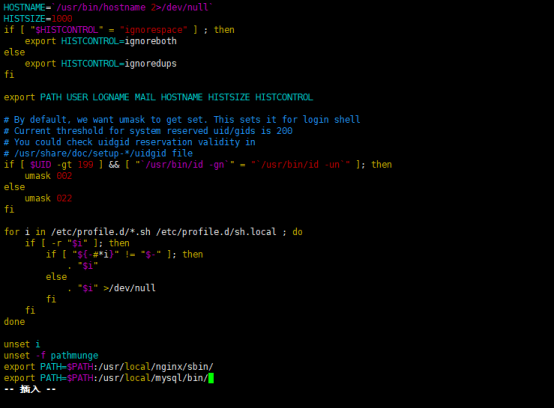The height and width of the screenshot is (409, 554).
Task: Click '${-#*i}' expression
Action: 96,254
